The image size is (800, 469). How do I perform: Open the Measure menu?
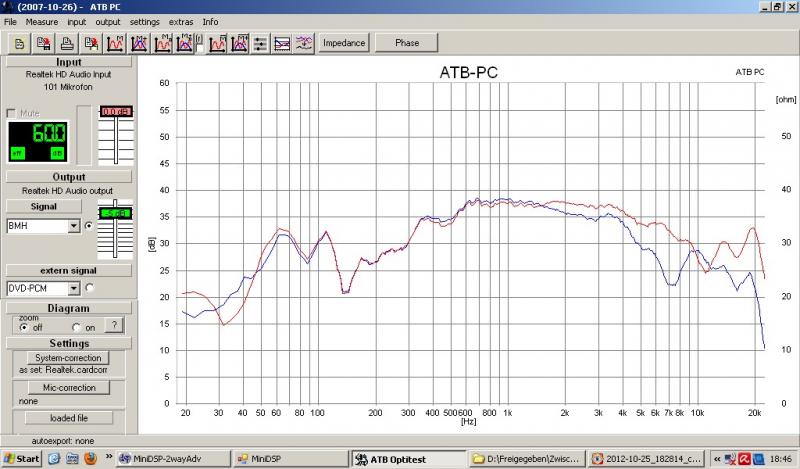pos(42,22)
